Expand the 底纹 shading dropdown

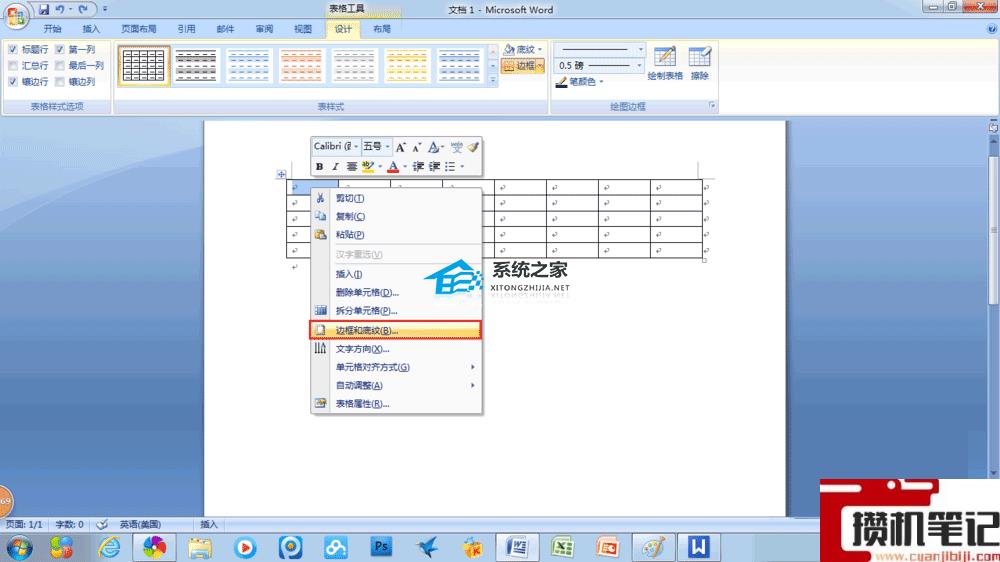point(540,49)
